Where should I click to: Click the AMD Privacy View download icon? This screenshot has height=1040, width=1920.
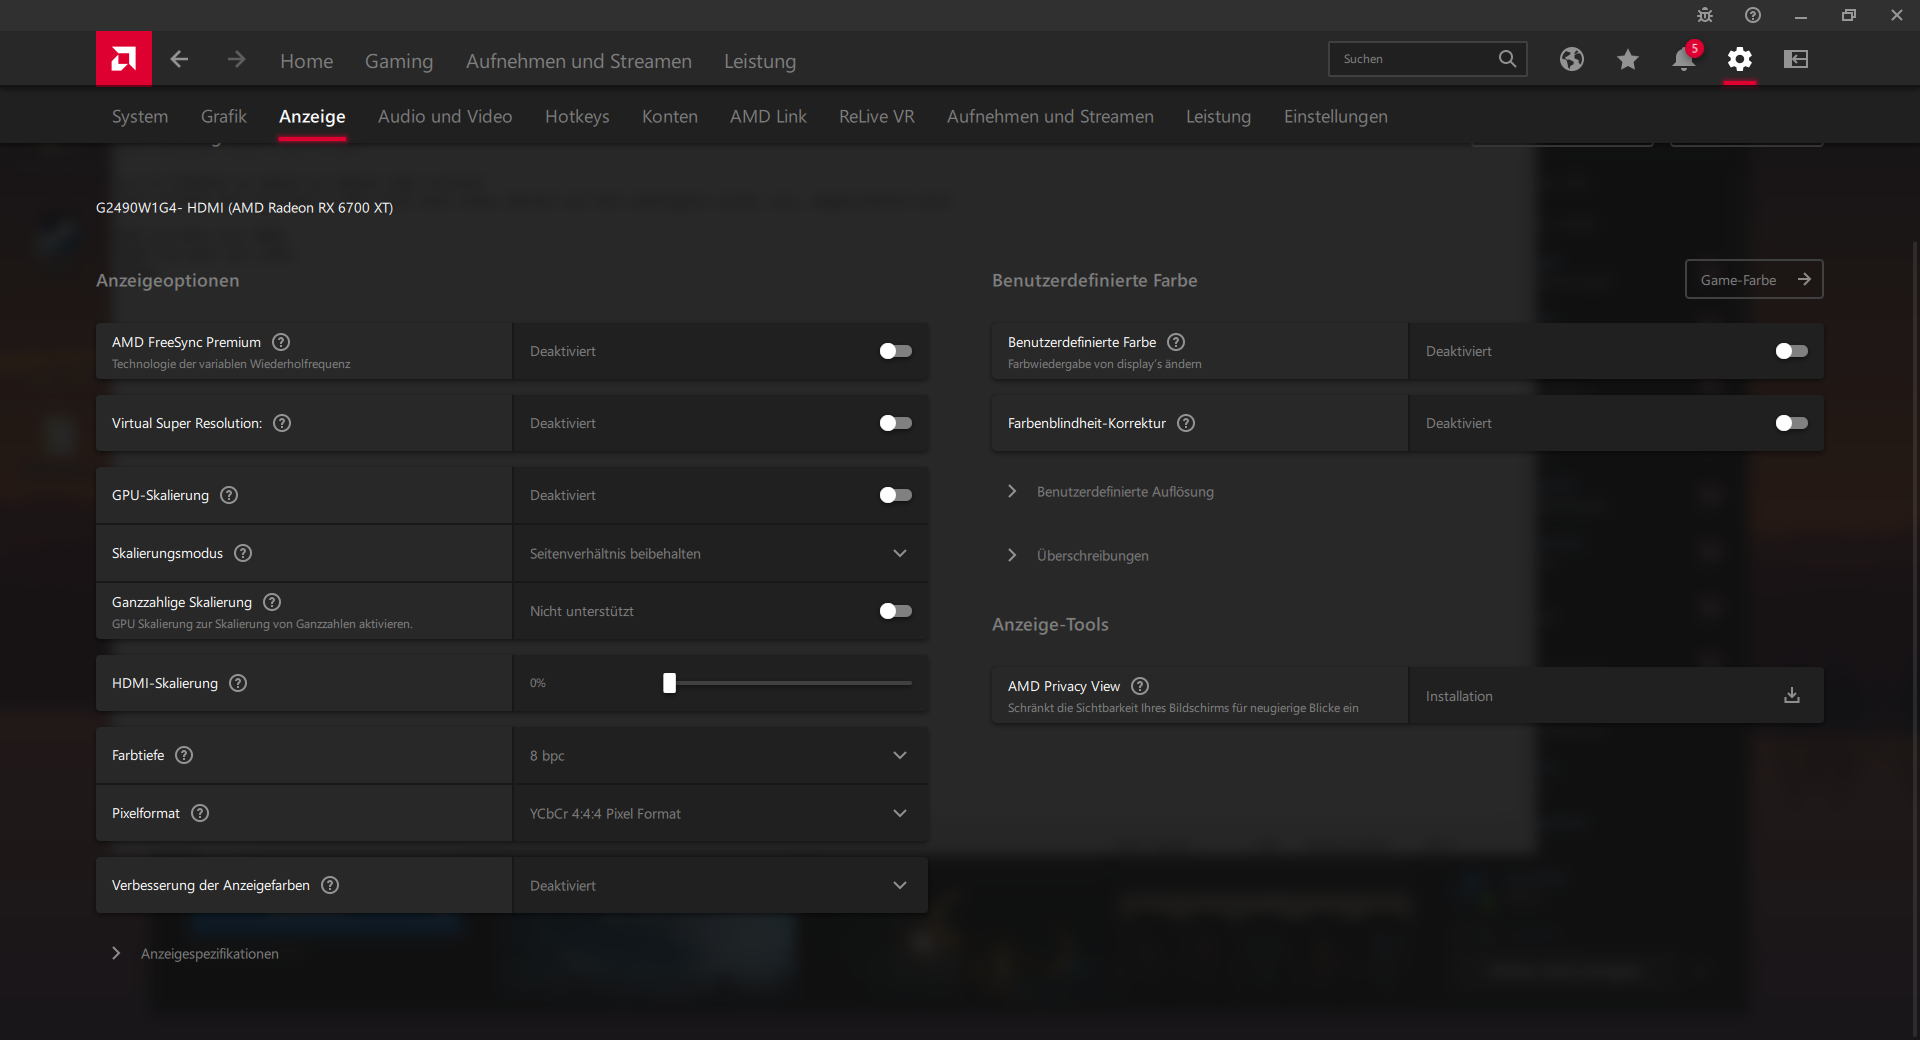pyautogui.click(x=1792, y=695)
